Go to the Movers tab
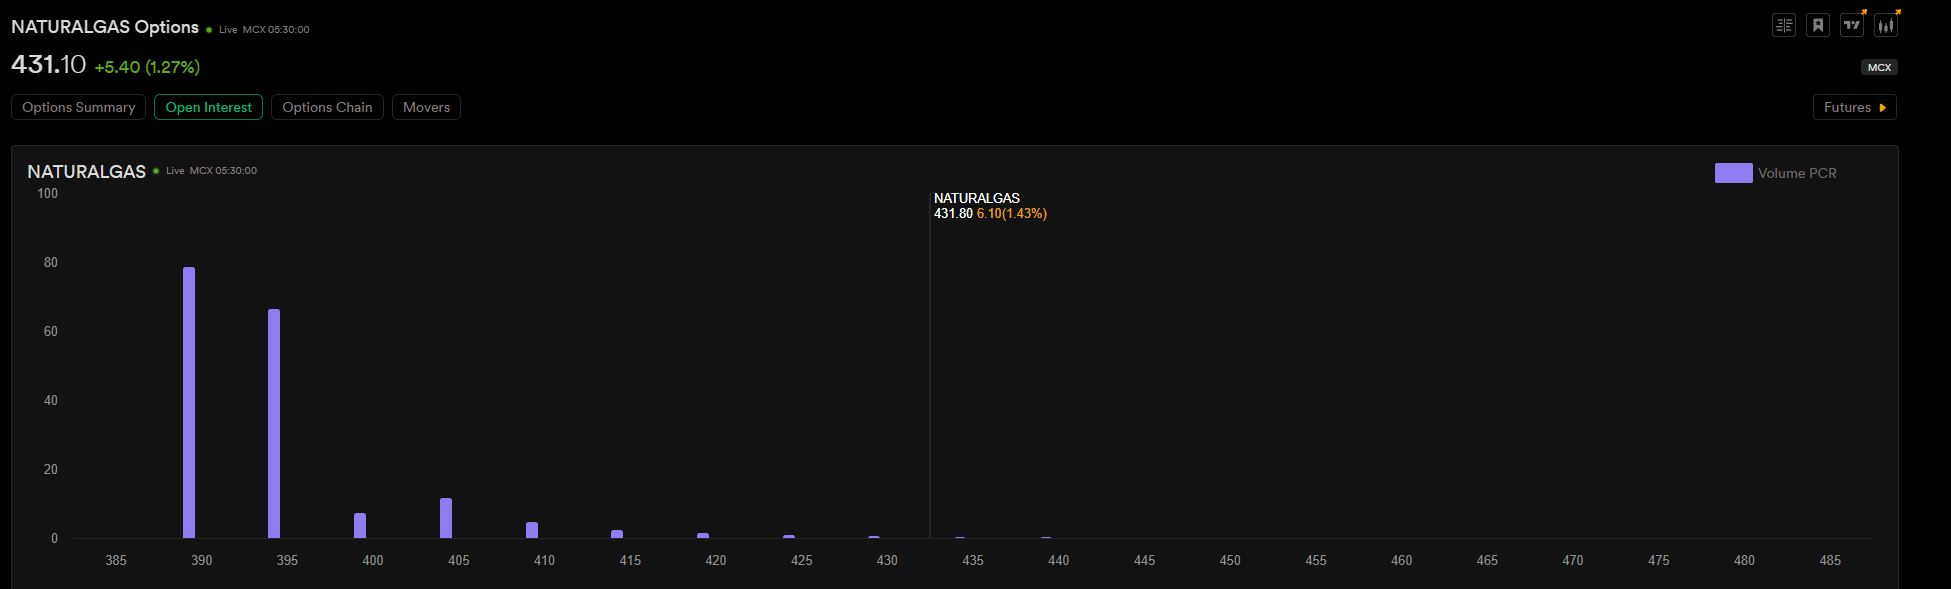Image resolution: width=1951 pixels, height=589 pixels. click(x=426, y=107)
